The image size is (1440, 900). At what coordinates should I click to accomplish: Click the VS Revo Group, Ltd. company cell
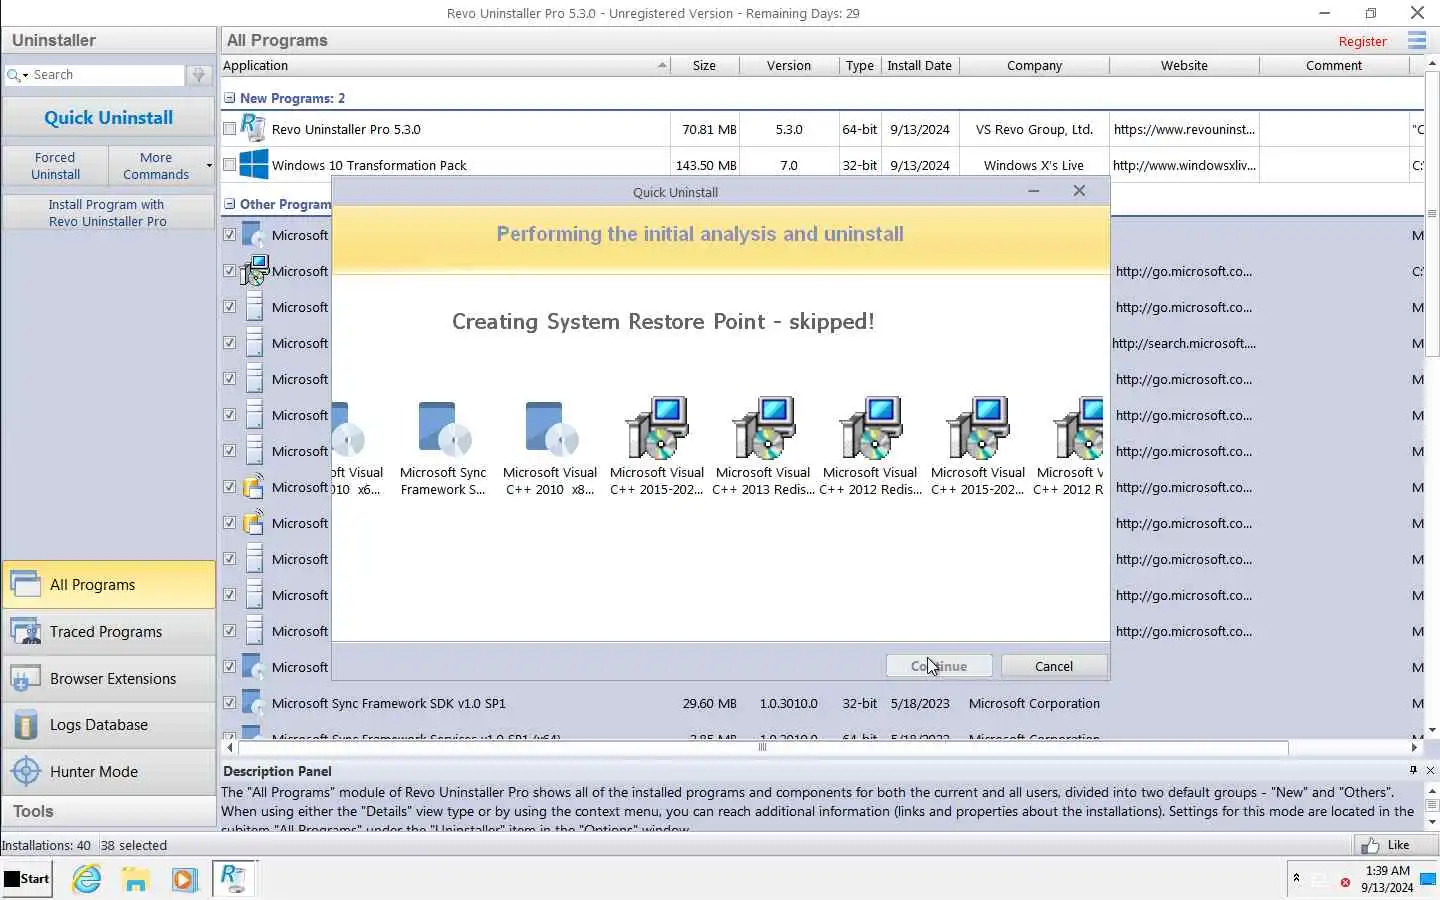tap(1034, 129)
